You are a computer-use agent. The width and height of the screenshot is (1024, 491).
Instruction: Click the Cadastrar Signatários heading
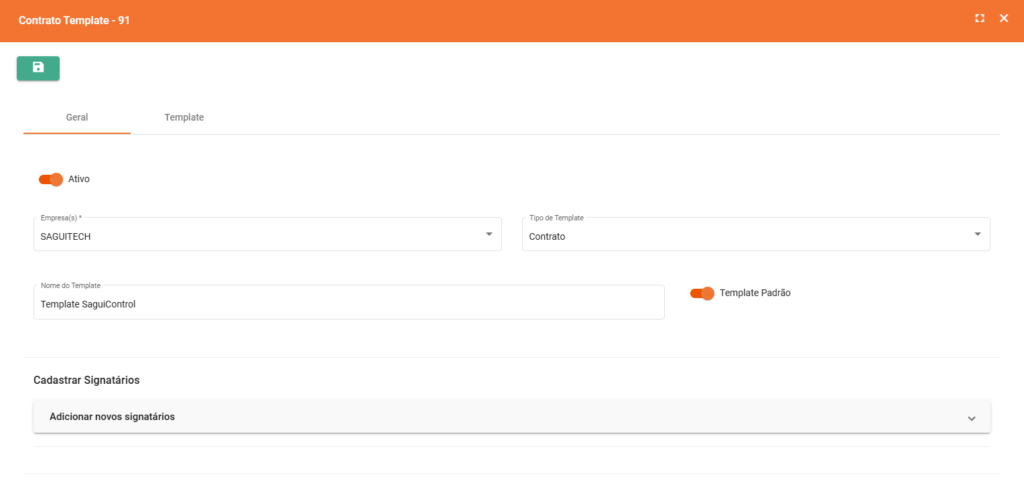[x=86, y=381]
